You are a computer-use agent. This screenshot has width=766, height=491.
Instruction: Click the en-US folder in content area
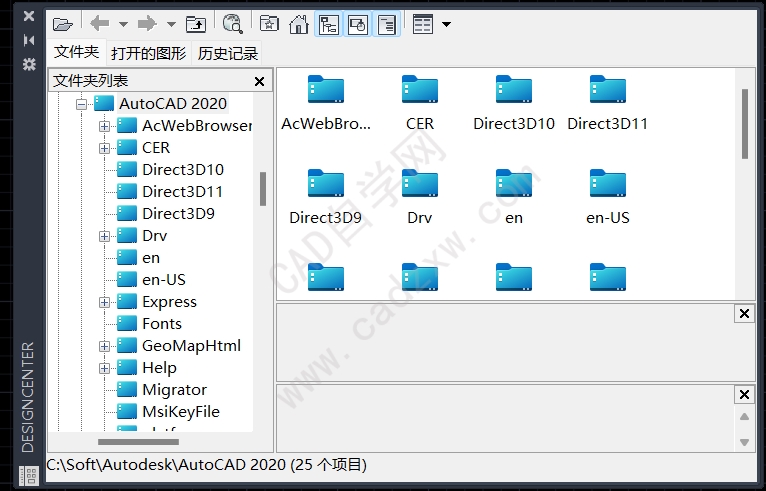click(x=608, y=197)
